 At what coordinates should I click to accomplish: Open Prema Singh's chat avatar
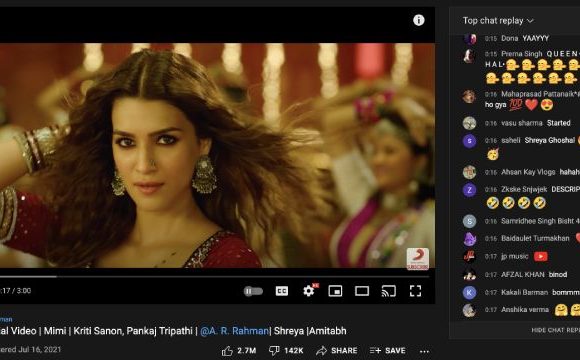[470, 56]
